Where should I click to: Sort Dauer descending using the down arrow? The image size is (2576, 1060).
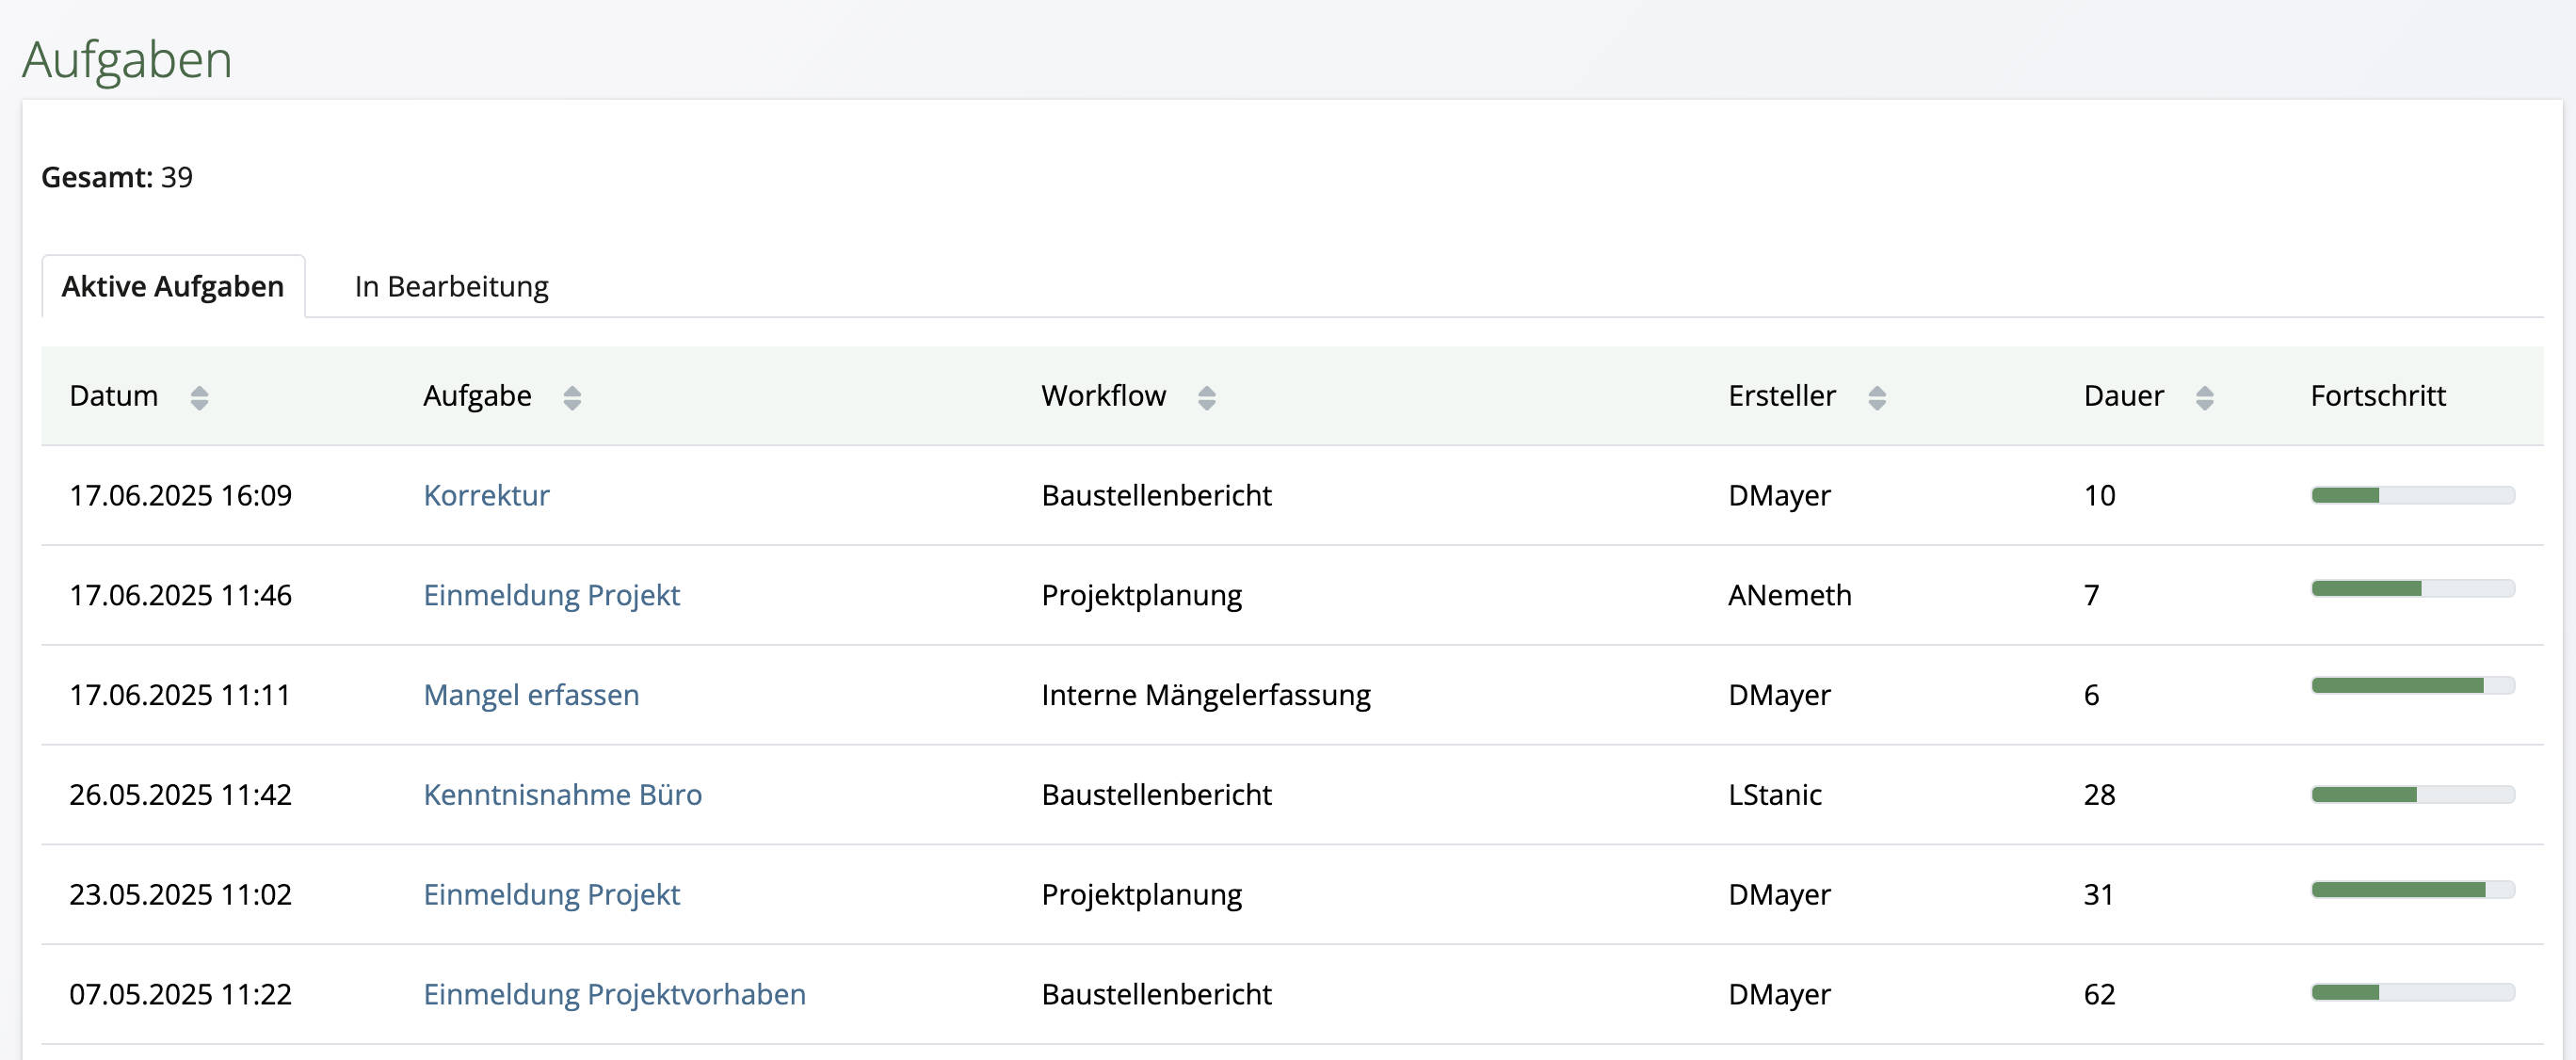tap(2204, 404)
